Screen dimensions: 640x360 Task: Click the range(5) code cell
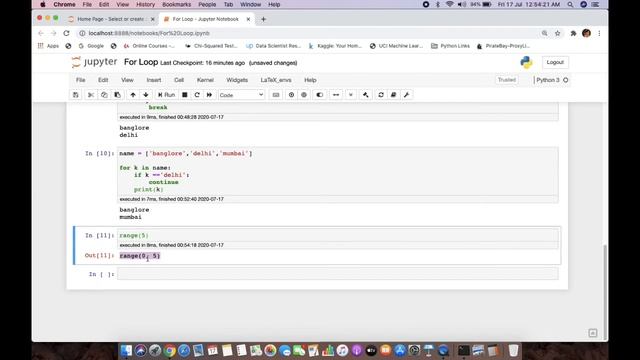338,236
